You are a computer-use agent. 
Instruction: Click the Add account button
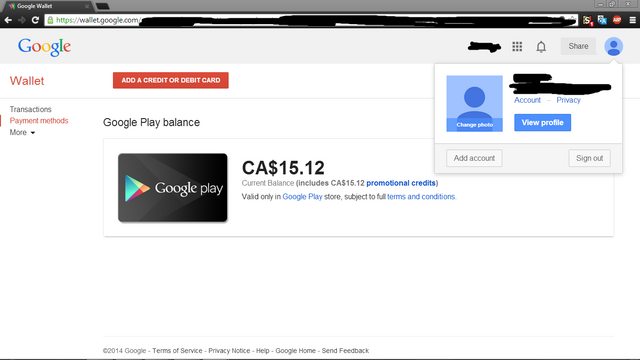click(x=474, y=158)
